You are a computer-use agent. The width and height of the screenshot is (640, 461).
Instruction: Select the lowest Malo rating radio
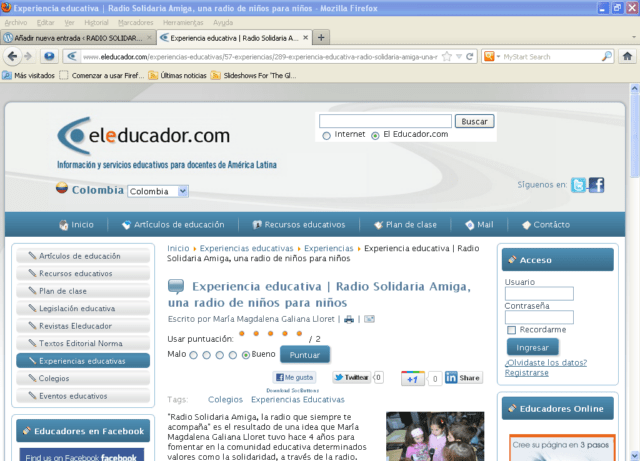(192, 355)
